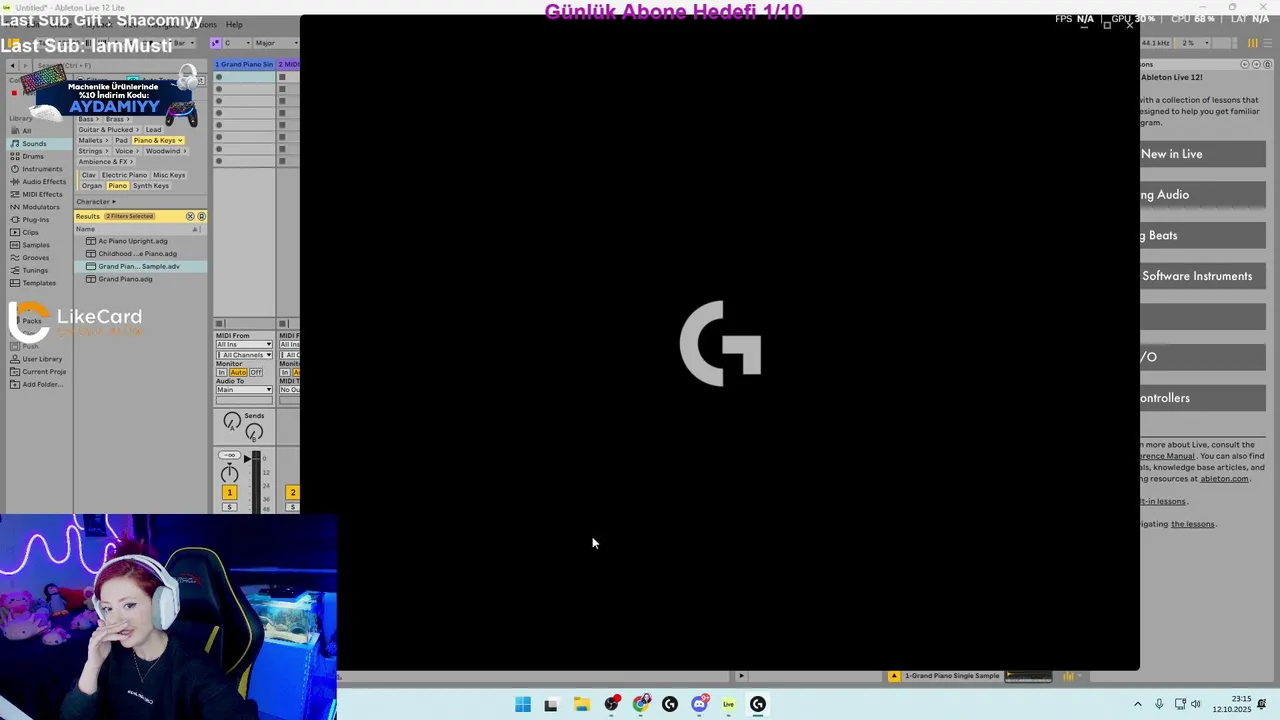This screenshot has height=720, width=1280.
Task: Select the 1 Grand Piano track header
Action: tap(244, 64)
